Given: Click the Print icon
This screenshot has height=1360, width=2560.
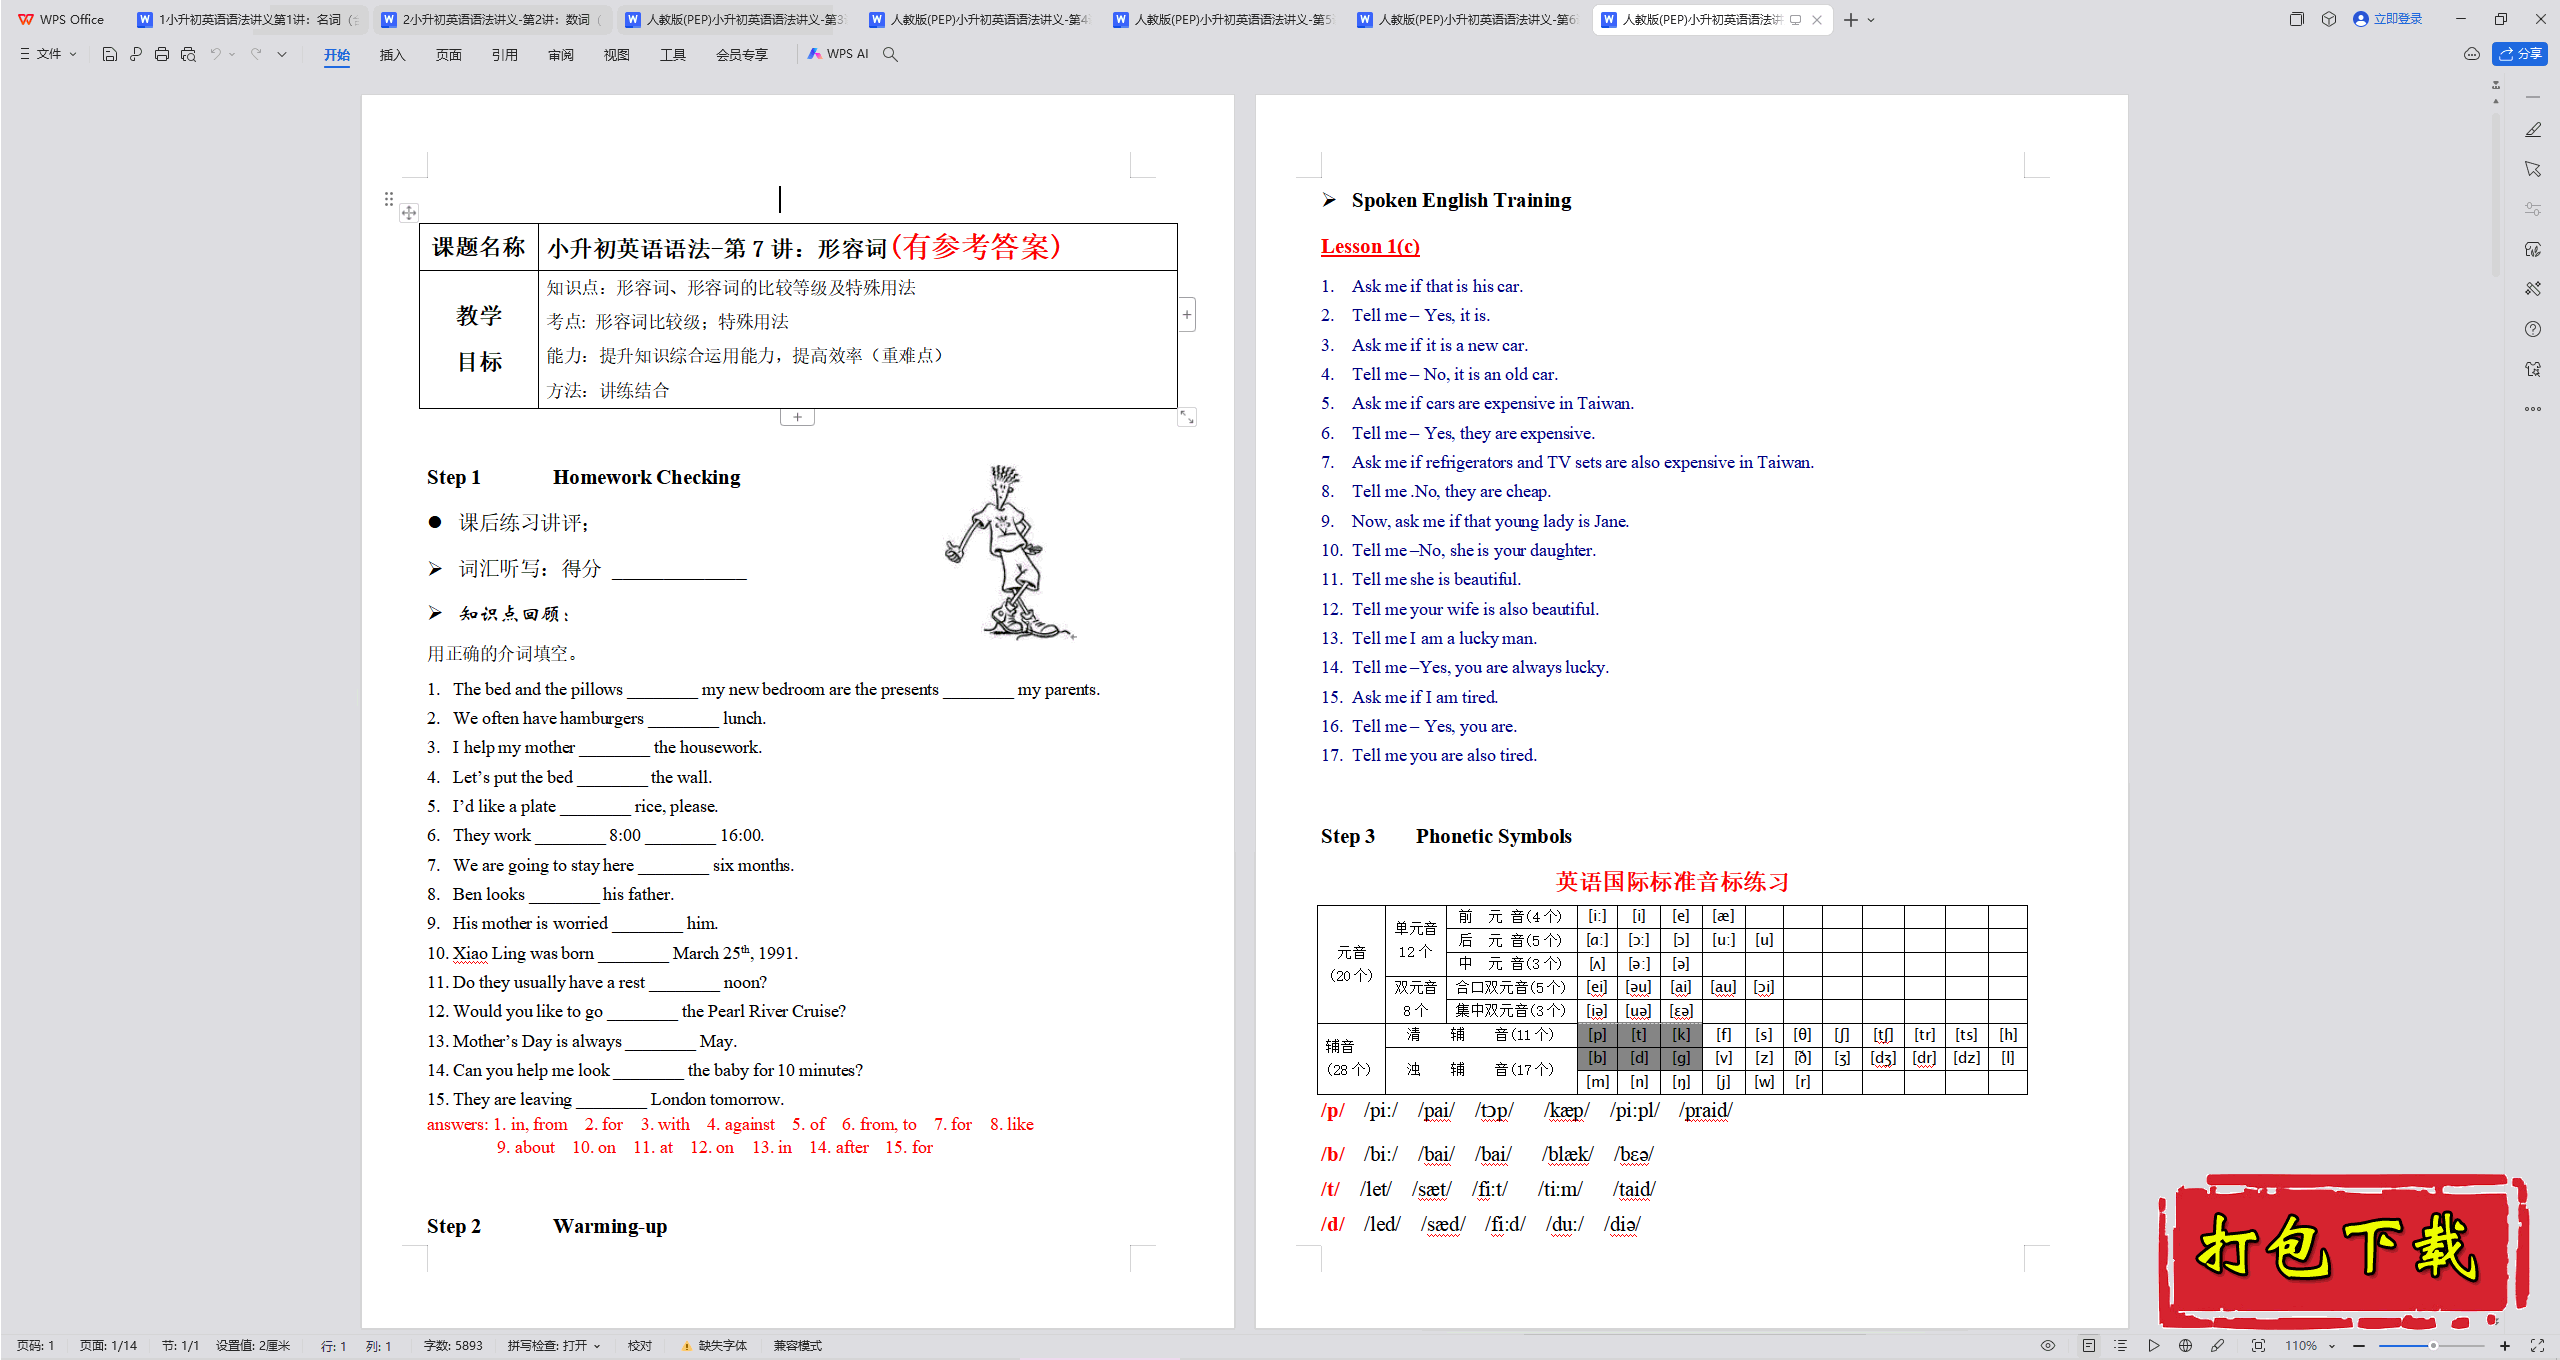Looking at the screenshot, I should coord(162,54).
